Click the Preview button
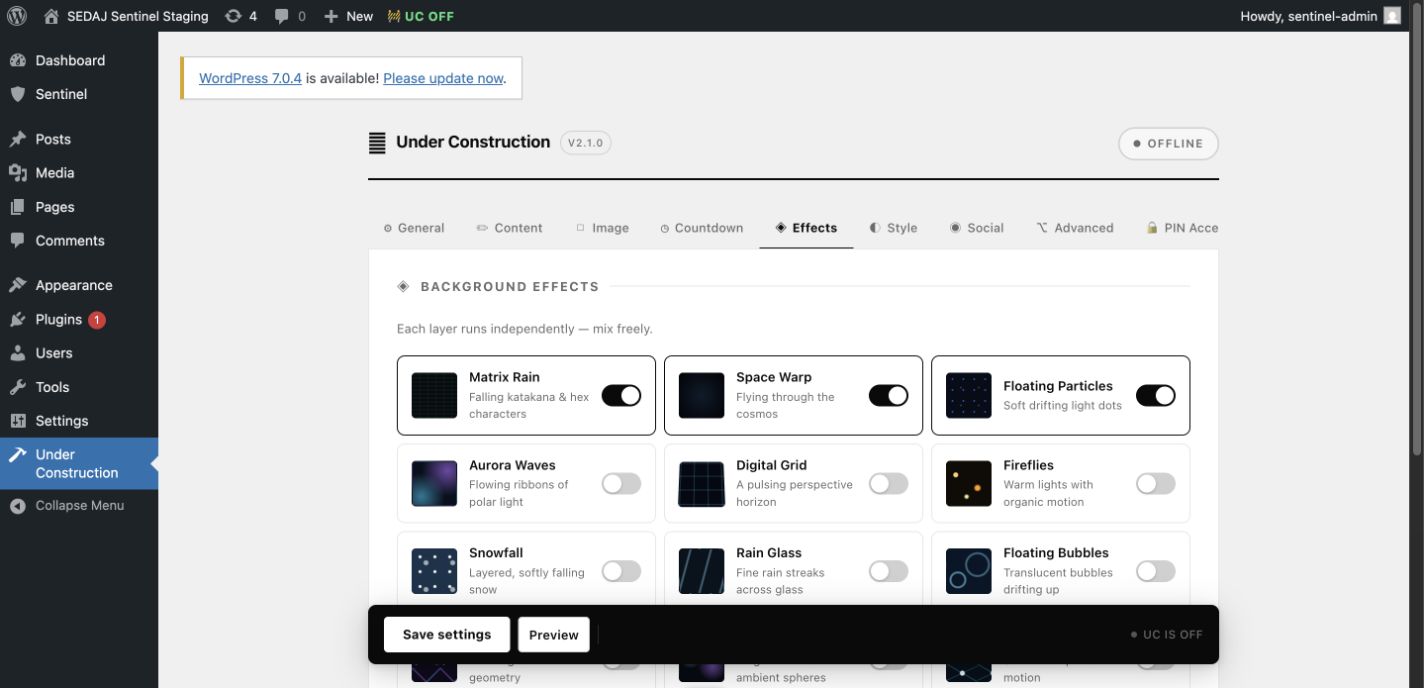Viewport: 1424px width, 688px height. pos(554,634)
